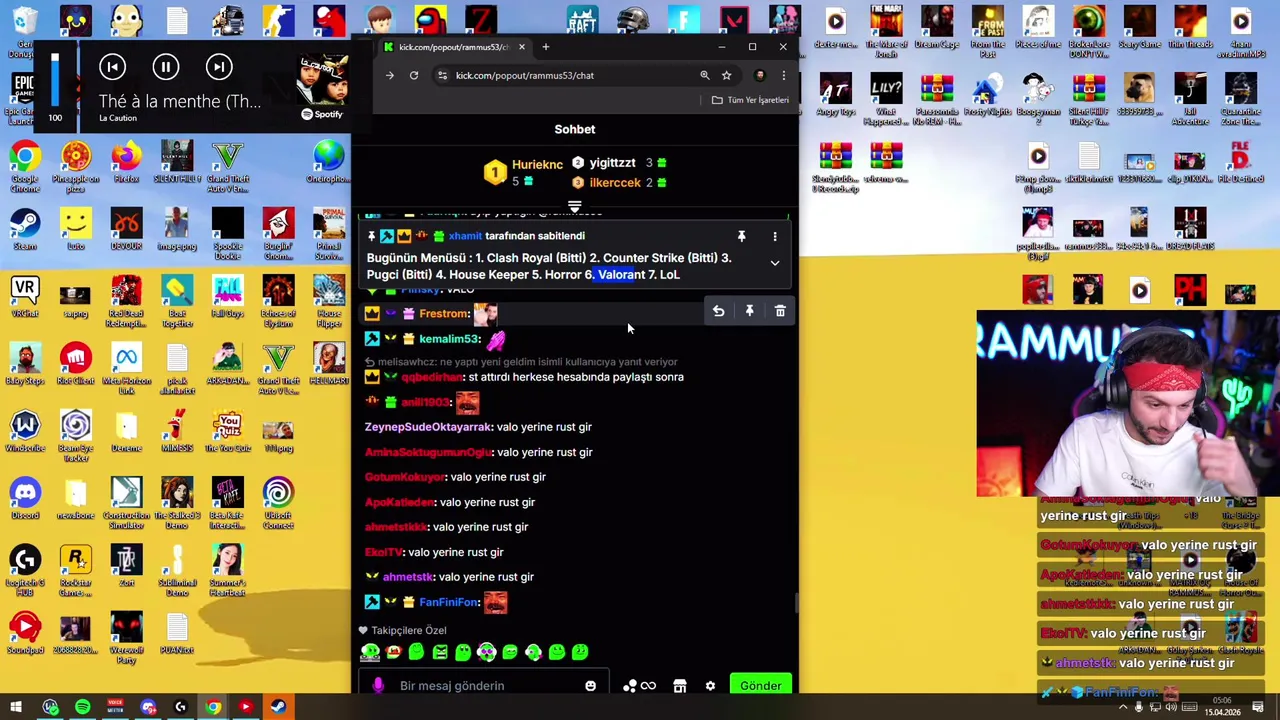Reload the Kick chat page
This screenshot has height=720, width=1280.
coord(413,75)
